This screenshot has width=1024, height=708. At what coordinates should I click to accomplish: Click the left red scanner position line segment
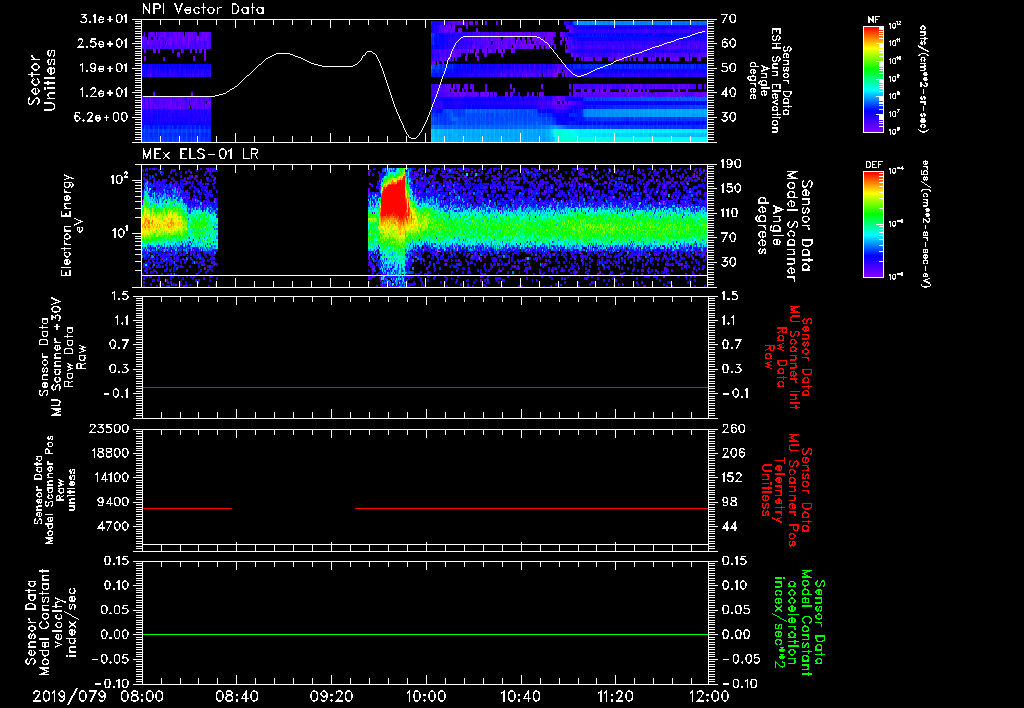pos(187,508)
